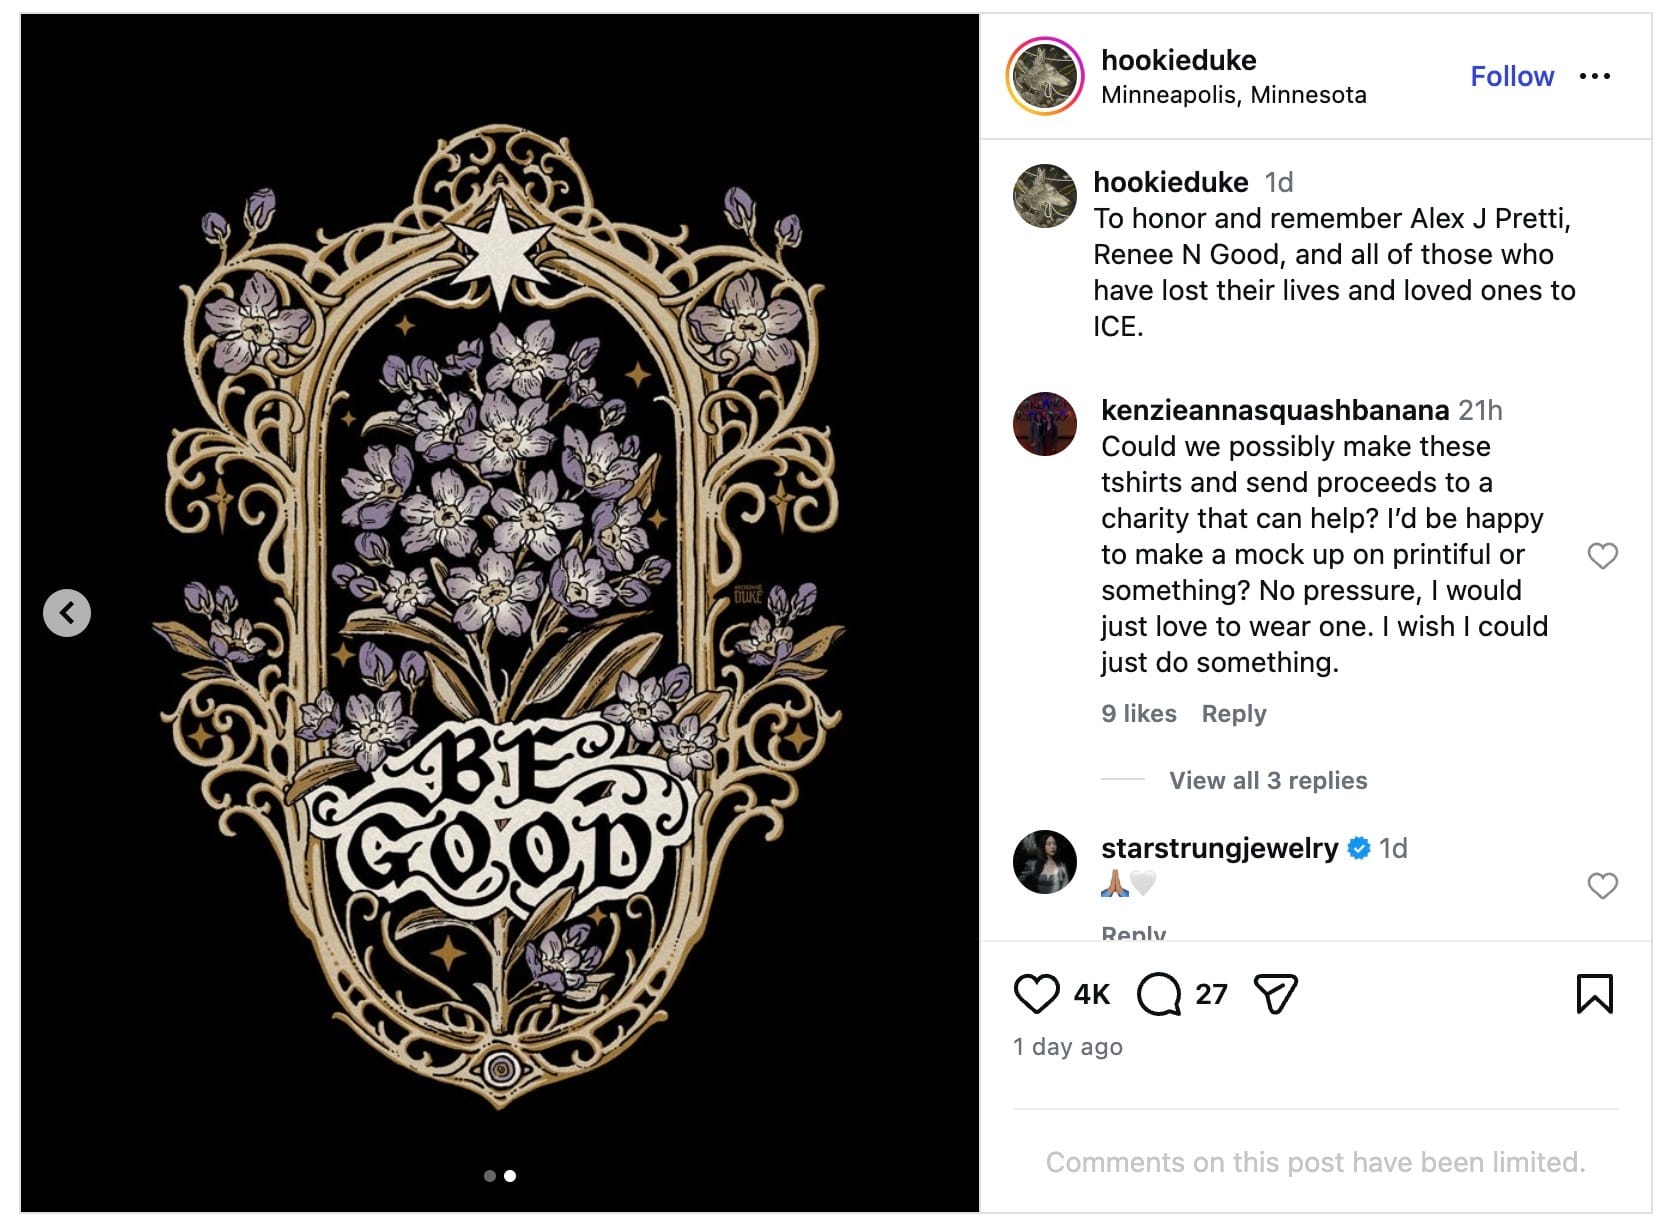Open hookieduke's story profile picture in header
1670x1232 pixels.
tap(1045, 76)
